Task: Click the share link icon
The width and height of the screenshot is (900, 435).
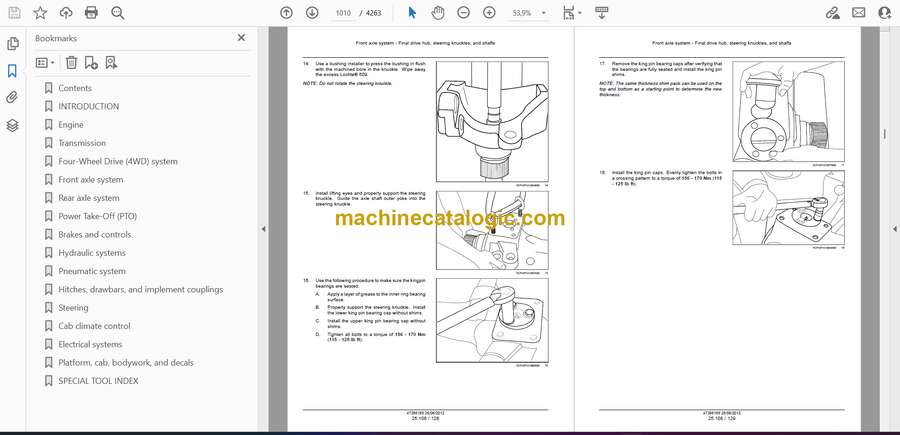Action: [832, 13]
